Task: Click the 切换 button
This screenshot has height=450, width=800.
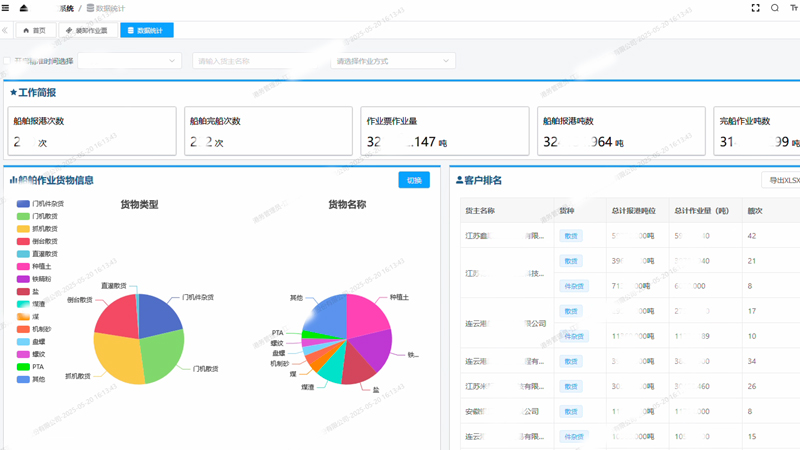Action: (414, 180)
